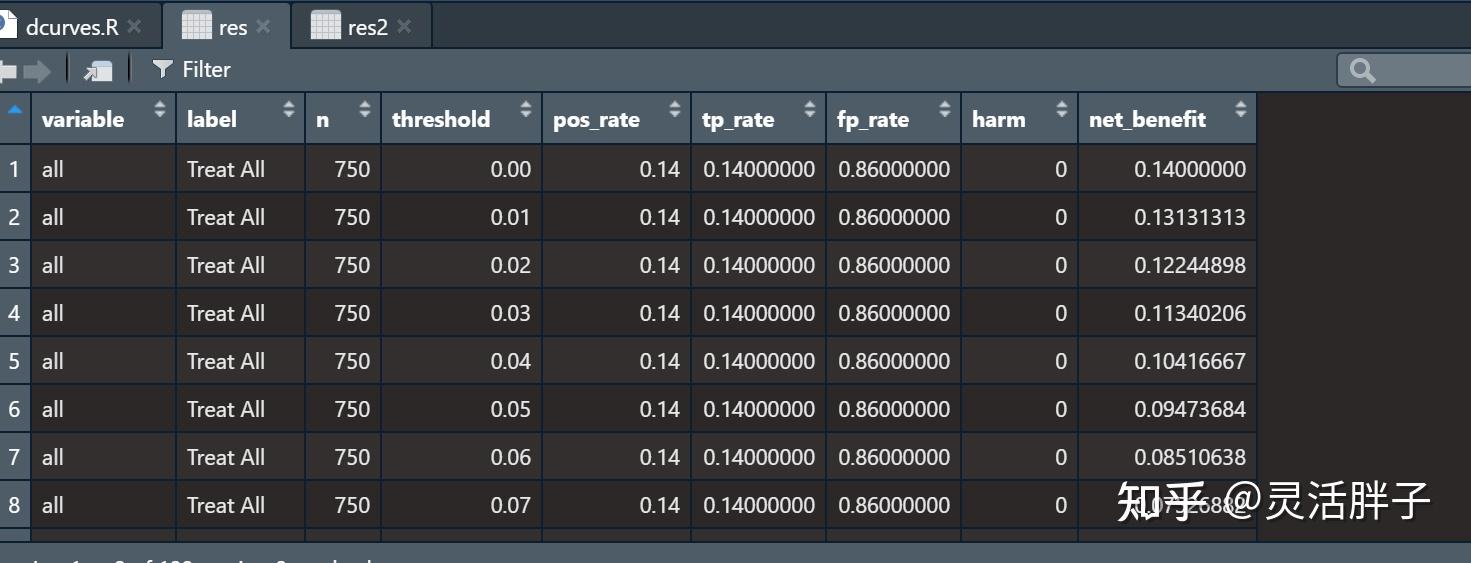Screen dimensions: 1471x563
Task: Close the dcurves.R tab
Action: tap(135, 27)
